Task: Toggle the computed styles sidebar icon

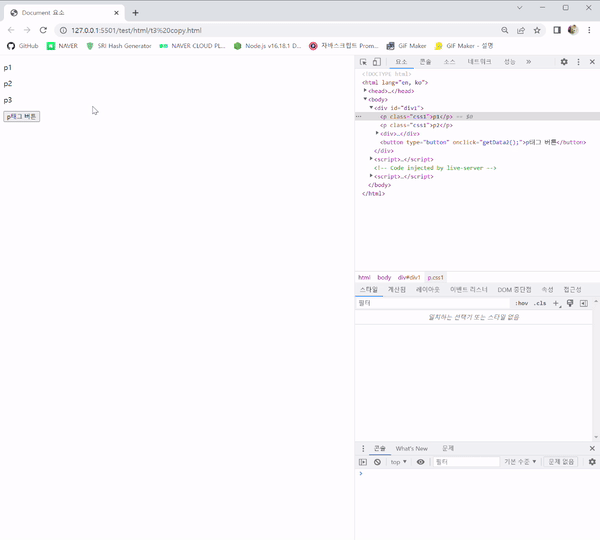Action: click(x=584, y=303)
